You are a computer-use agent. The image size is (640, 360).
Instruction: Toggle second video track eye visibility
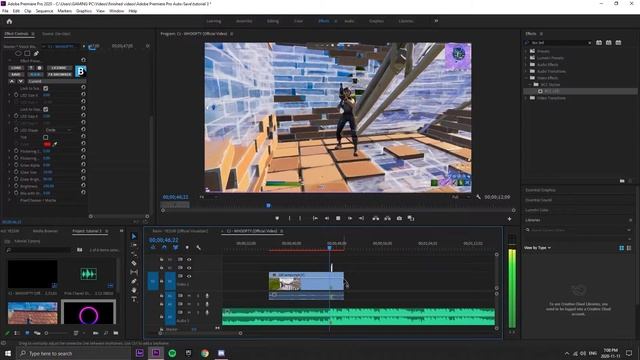[189, 268]
